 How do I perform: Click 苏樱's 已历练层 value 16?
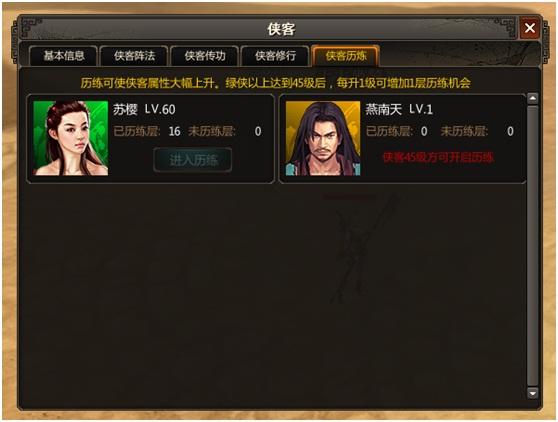point(174,131)
